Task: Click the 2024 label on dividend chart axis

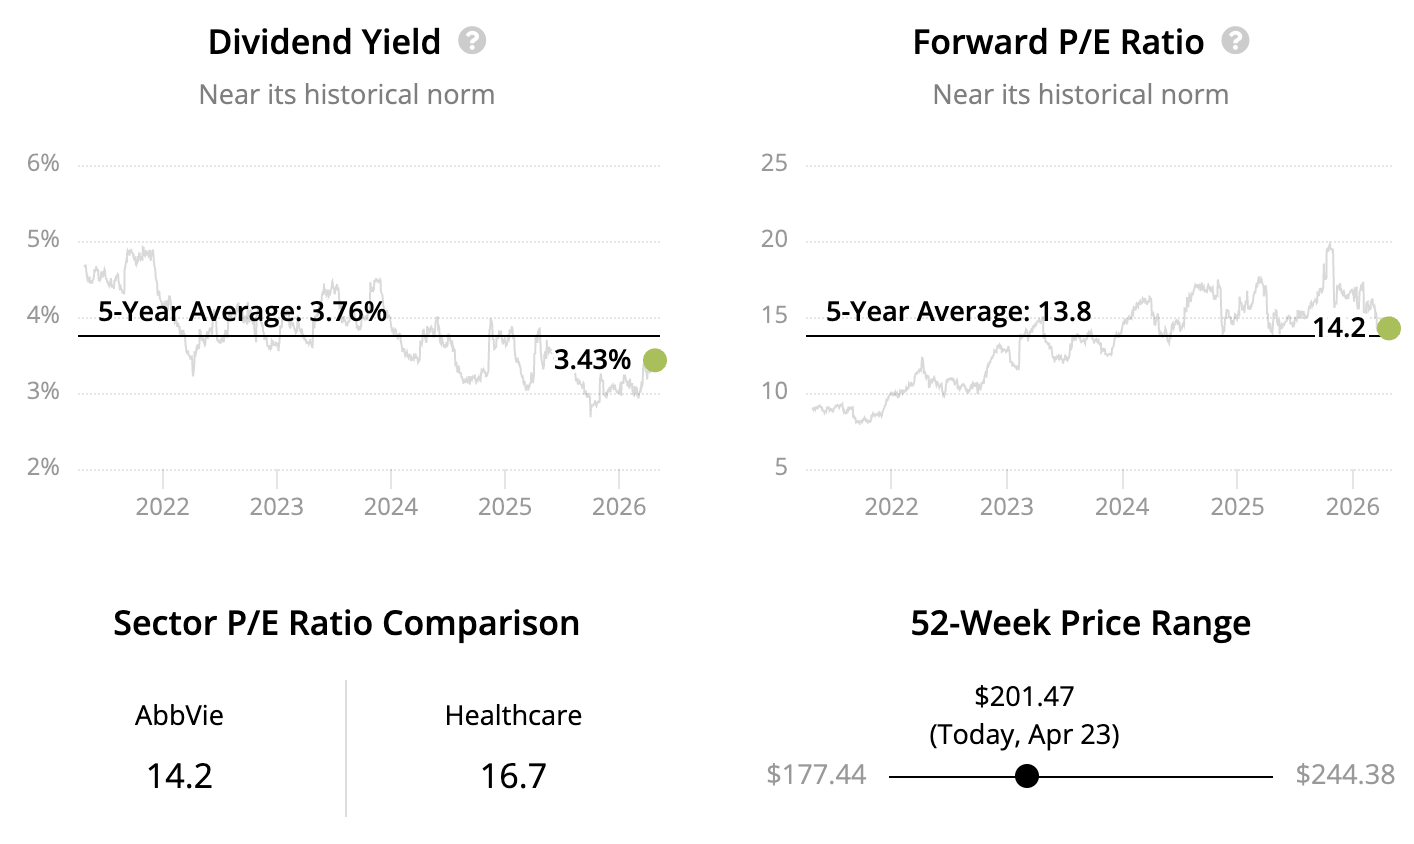Action: tap(390, 506)
